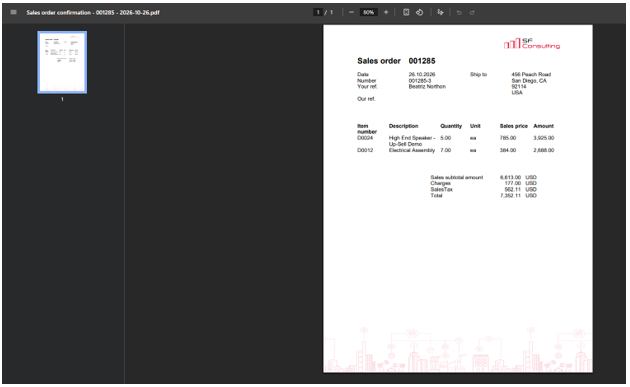The image size is (630, 387).
Task: Click the Total value 7,352.11
Action: 510,195
